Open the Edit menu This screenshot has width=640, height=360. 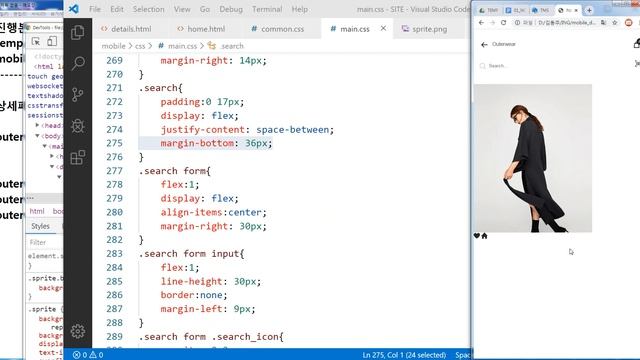(117, 9)
